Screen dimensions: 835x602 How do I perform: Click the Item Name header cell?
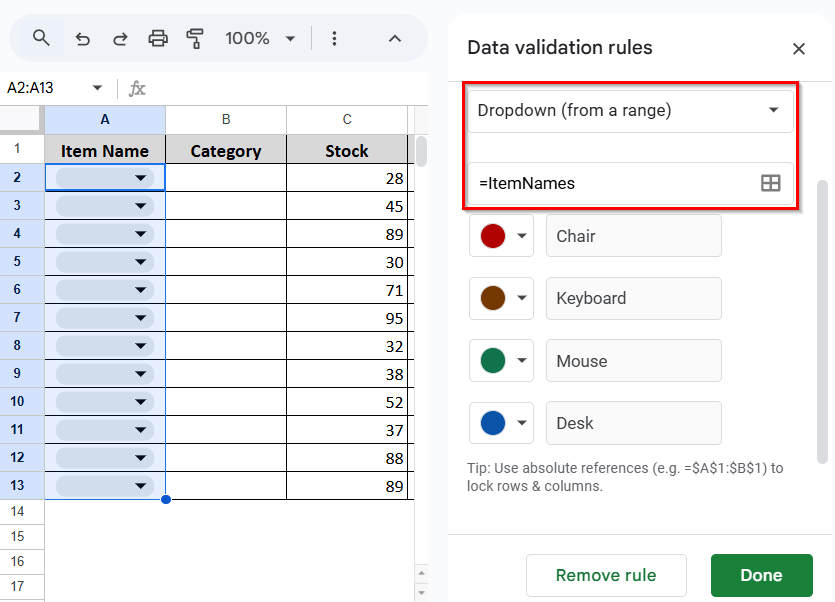[x=105, y=151]
